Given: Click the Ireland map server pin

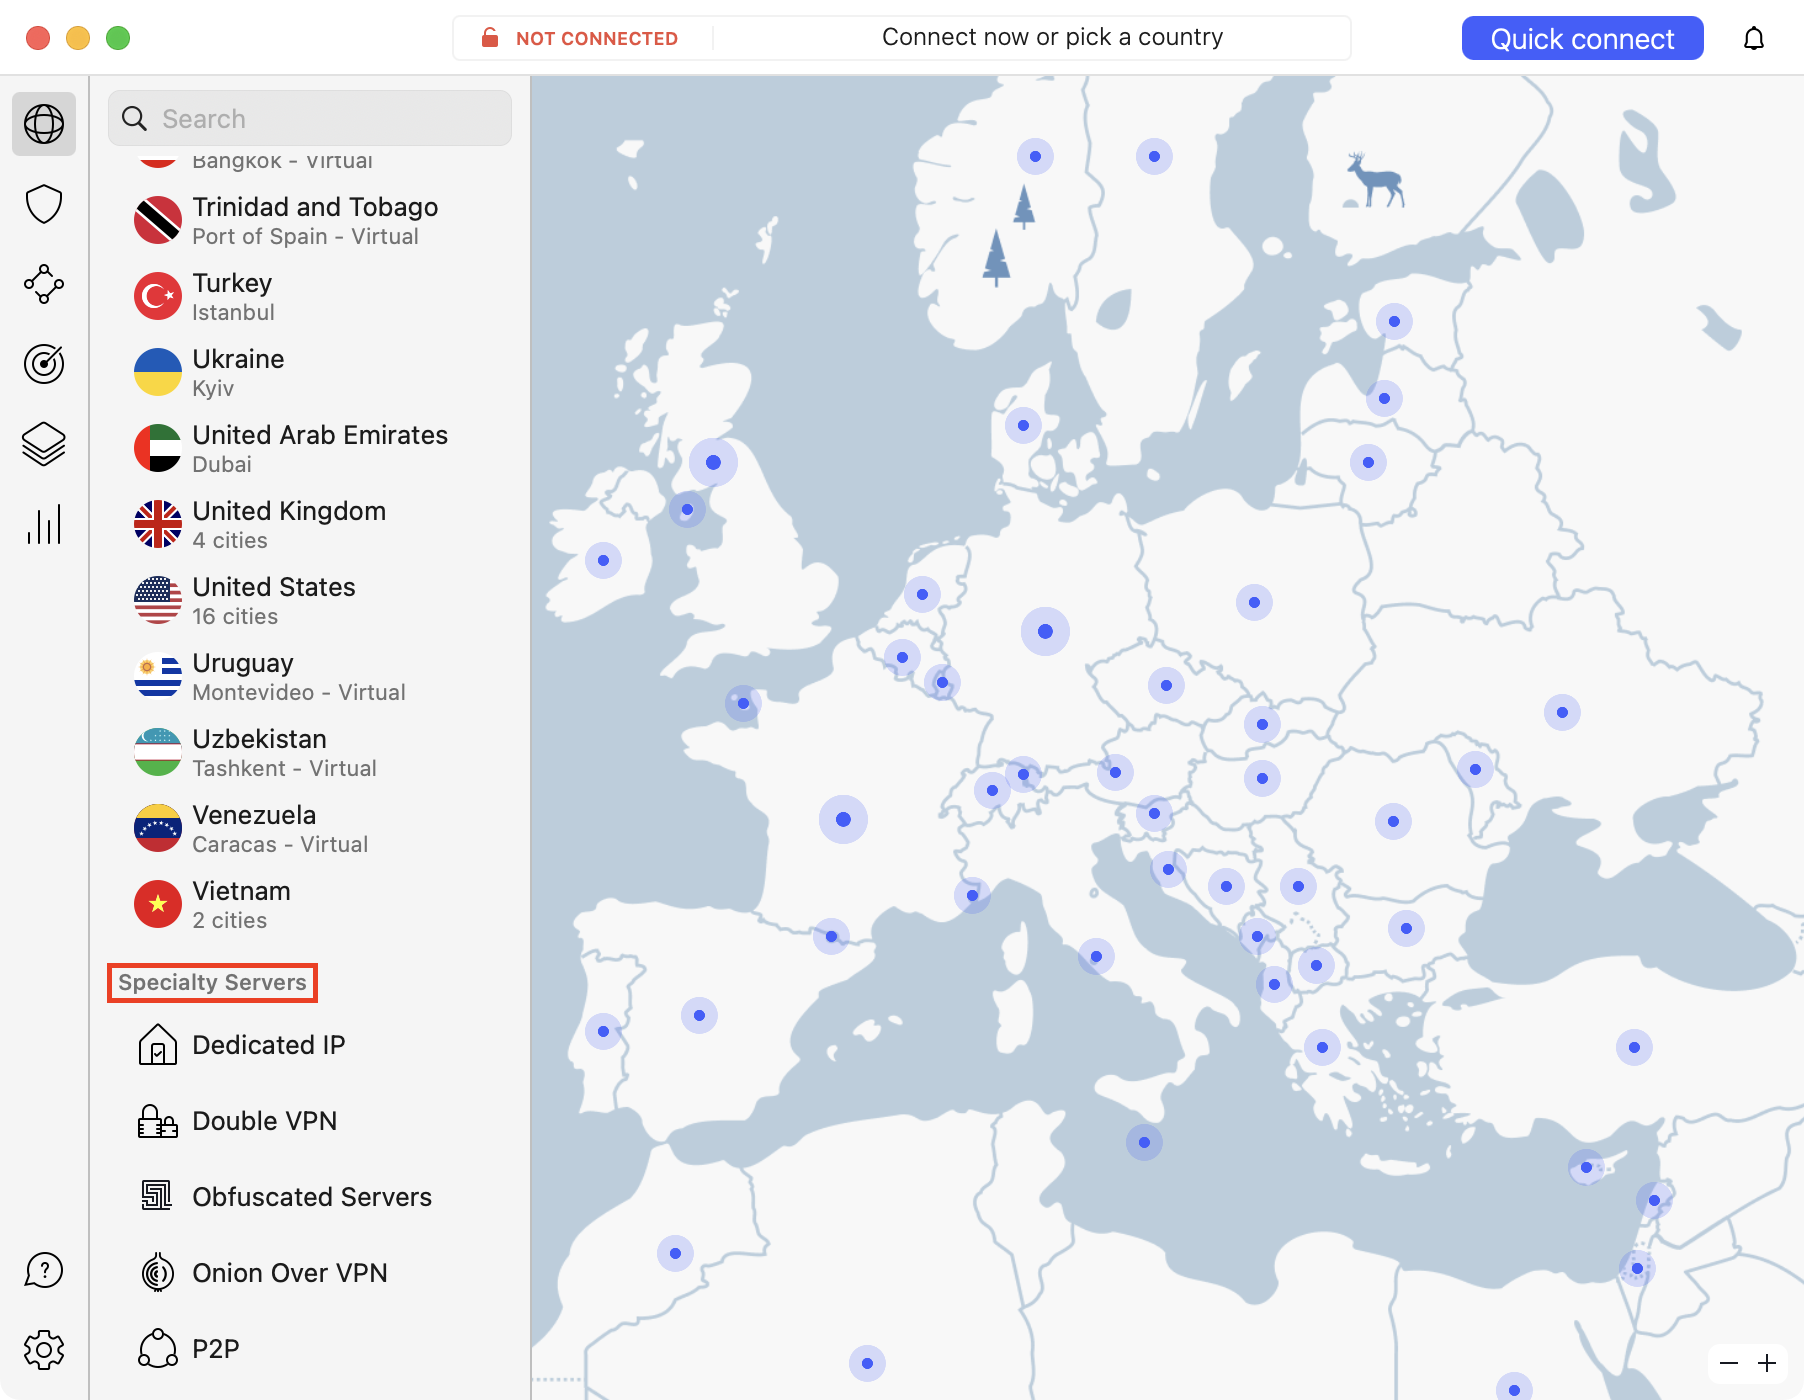Looking at the screenshot, I should pos(603,560).
